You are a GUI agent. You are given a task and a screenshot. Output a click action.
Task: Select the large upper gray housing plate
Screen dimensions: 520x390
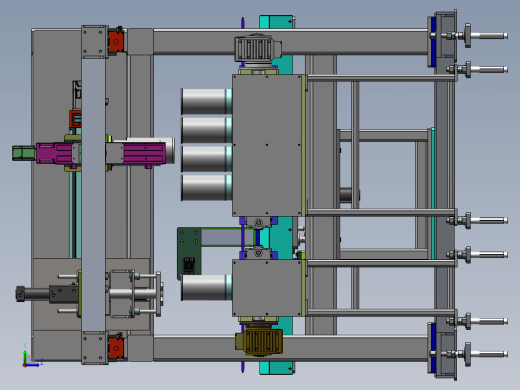[267, 145]
